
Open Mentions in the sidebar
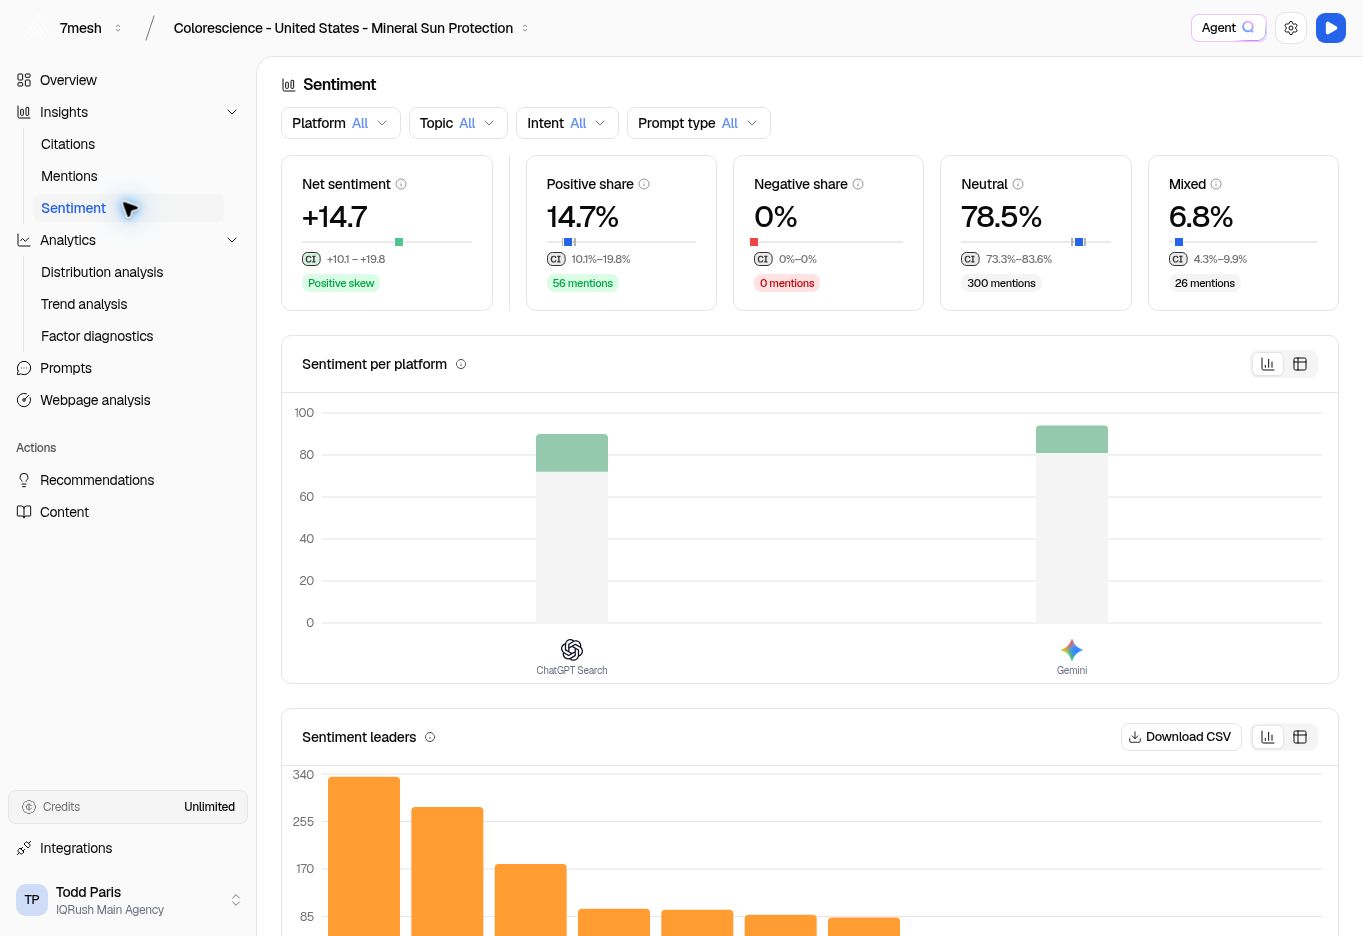69,176
